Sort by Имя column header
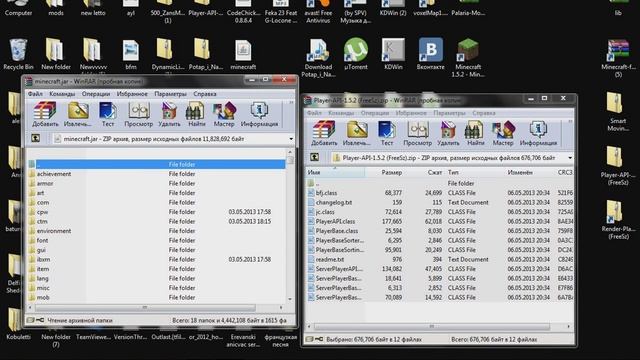This screenshot has width=640, height=360. (x=335, y=173)
